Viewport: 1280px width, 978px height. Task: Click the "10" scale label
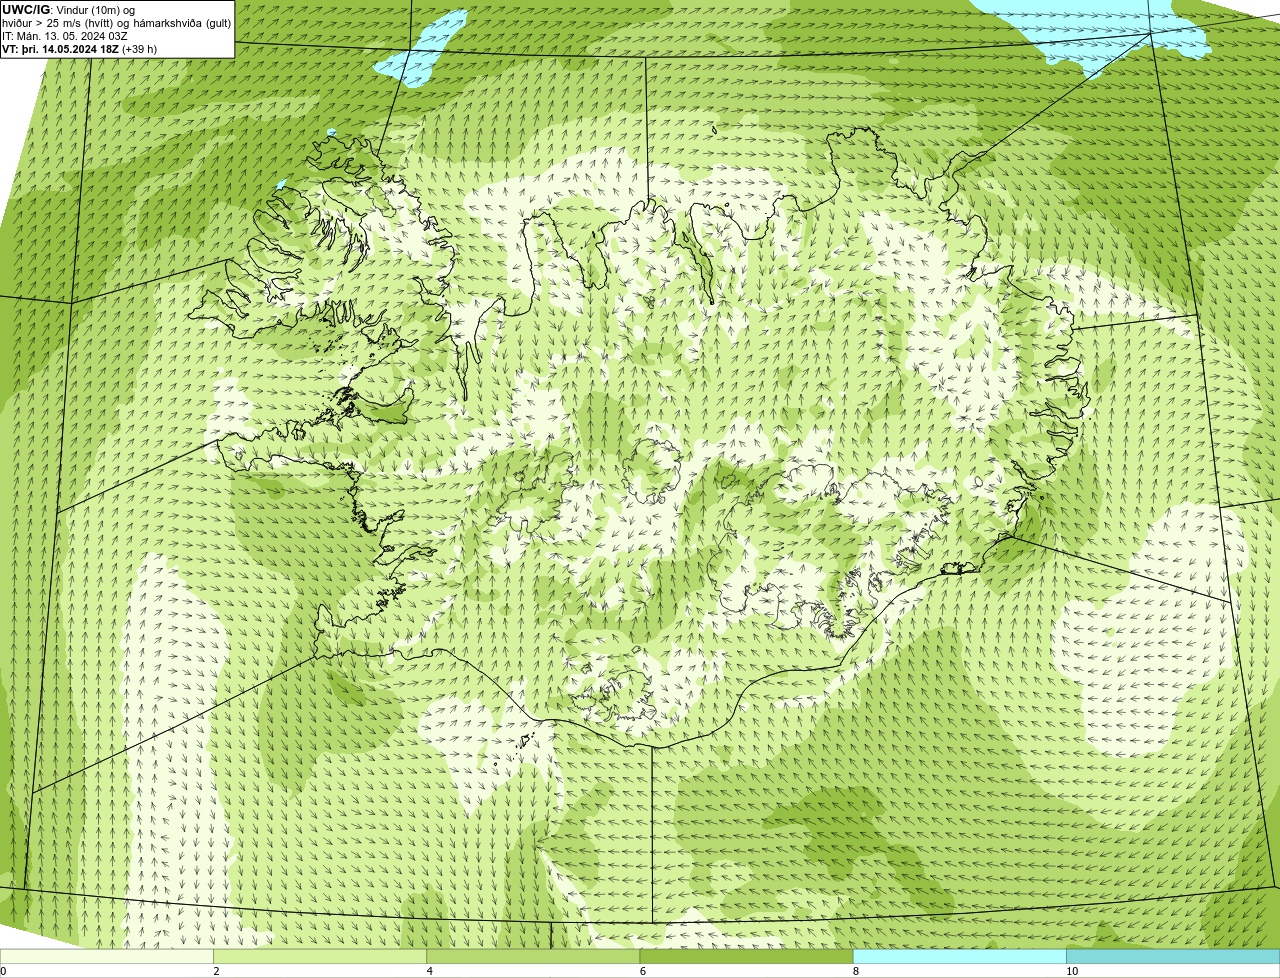tap(1072, 971)
